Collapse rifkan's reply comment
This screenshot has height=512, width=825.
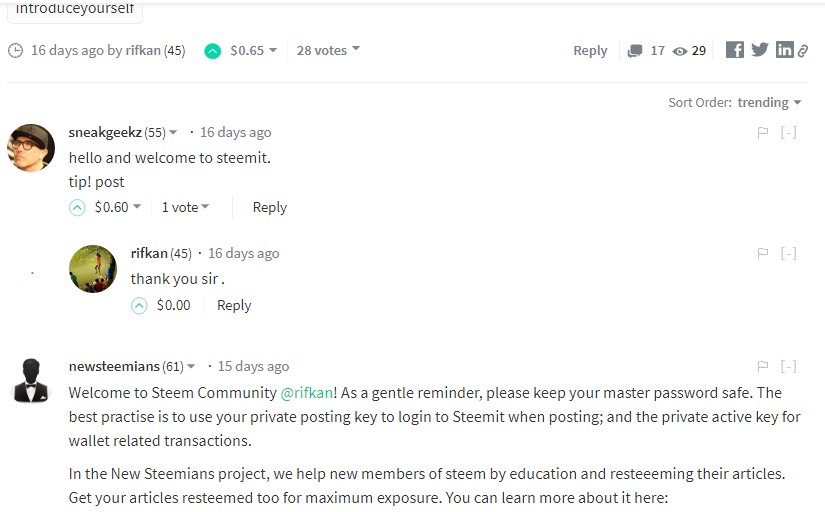click(x=788, y=253)
